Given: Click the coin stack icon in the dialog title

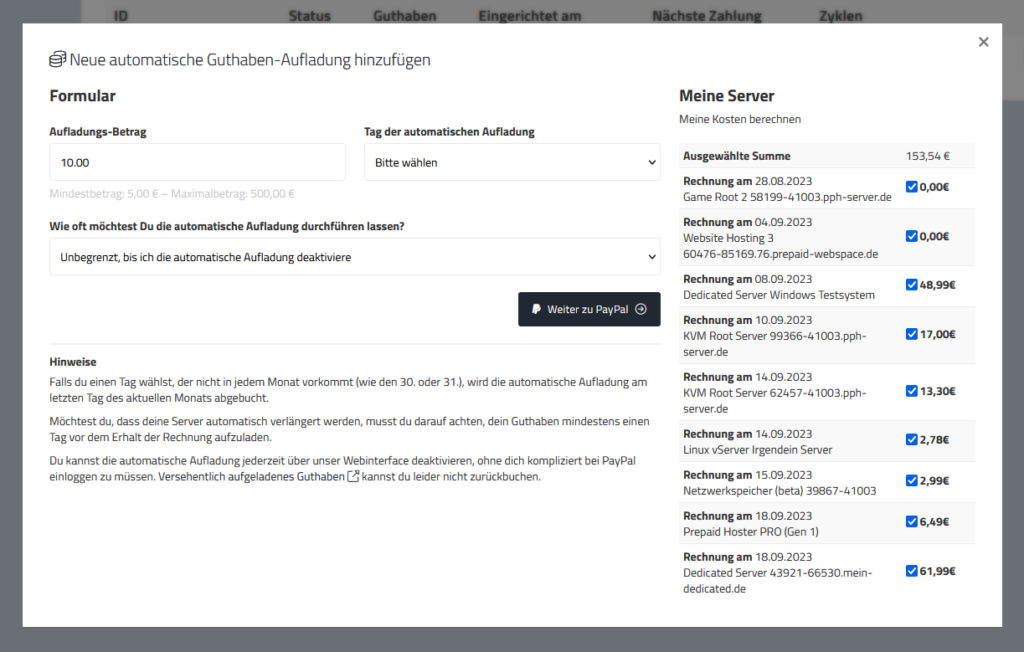Looking at the screenshot, I should click(57, 59).
